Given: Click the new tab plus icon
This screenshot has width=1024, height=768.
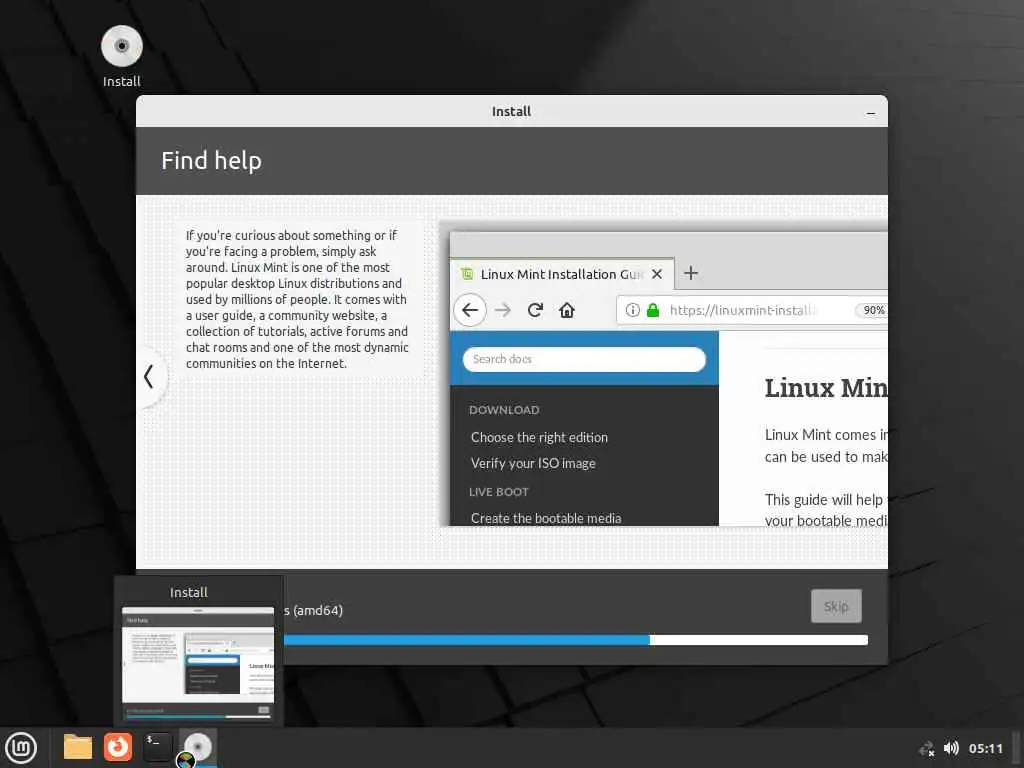Looking at the screenshot, I should click(x=691, y=273).
